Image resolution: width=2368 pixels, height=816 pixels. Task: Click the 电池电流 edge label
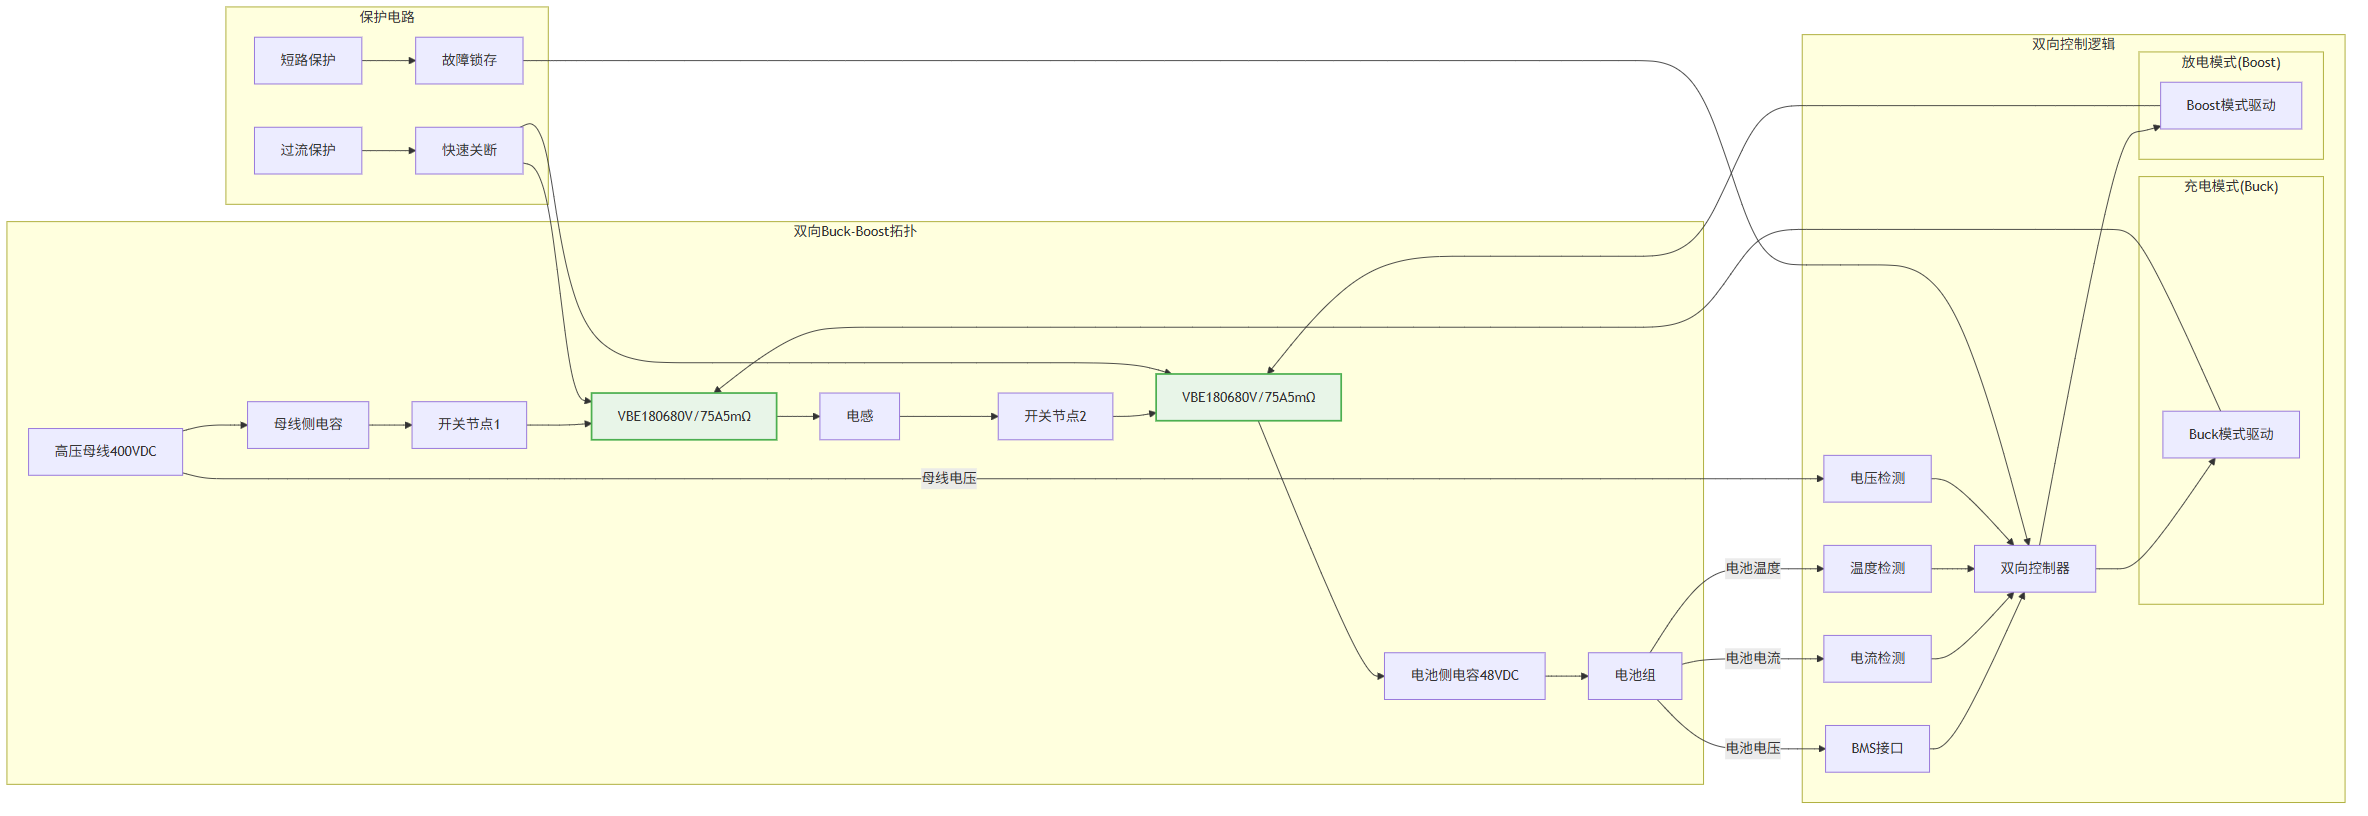pos(1753,659)
